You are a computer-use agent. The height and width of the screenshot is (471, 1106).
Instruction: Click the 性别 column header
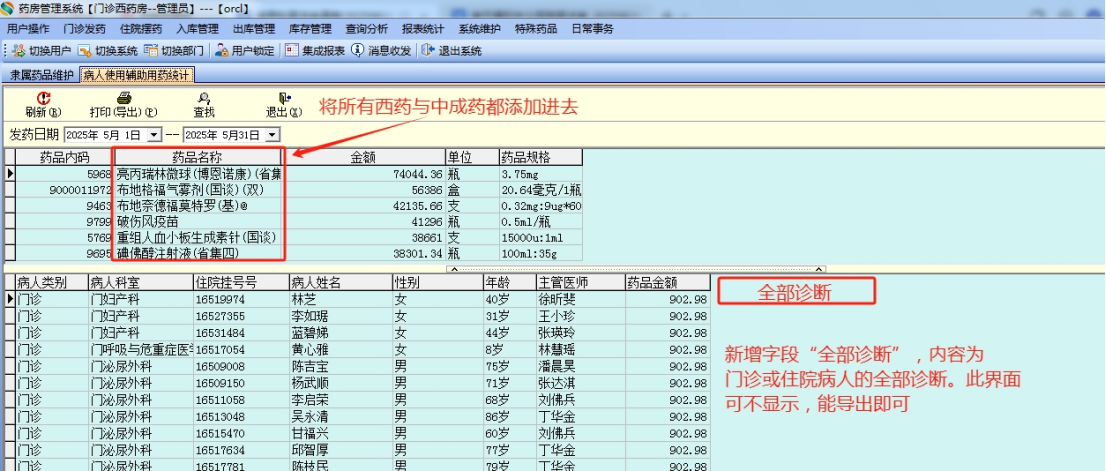437,283
